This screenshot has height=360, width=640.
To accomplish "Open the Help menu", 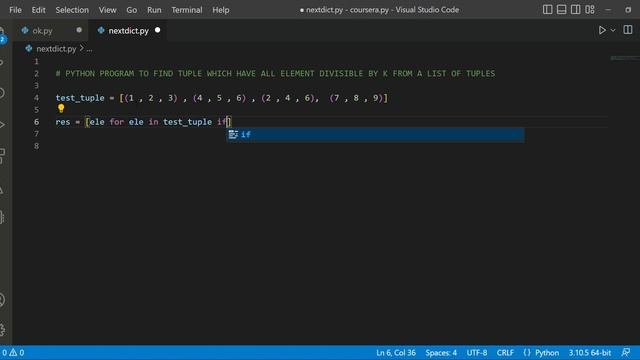I will click(x=220, y=10).
